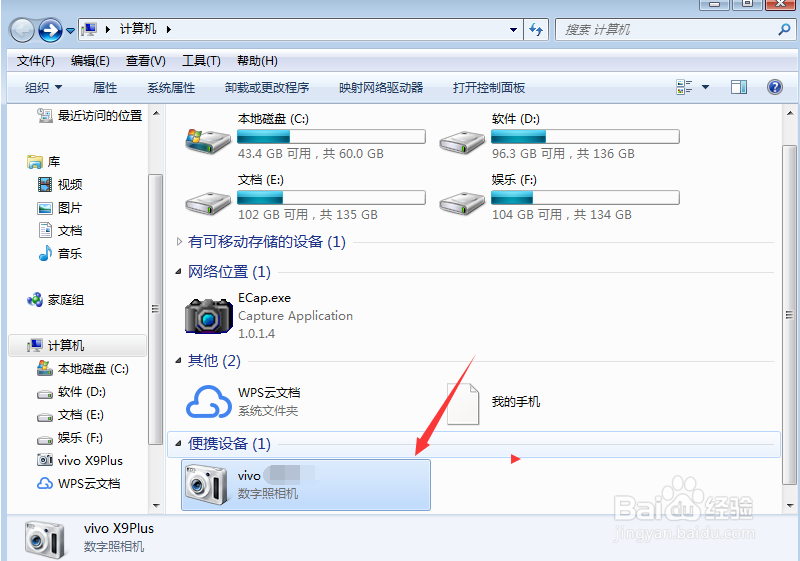Collapse the 网络位置 (1) group
800x561 pixels.
178,272
